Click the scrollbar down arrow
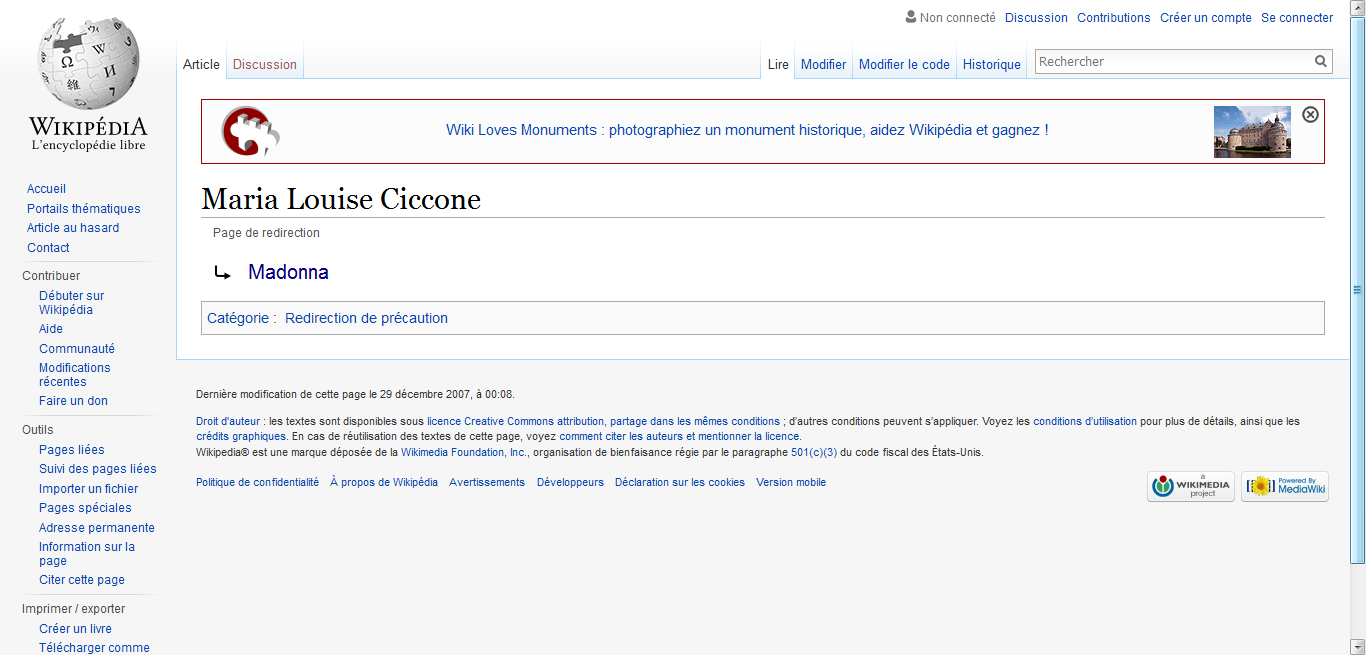This screenshot has width=1366, height=655. (x=1357, y=646)
